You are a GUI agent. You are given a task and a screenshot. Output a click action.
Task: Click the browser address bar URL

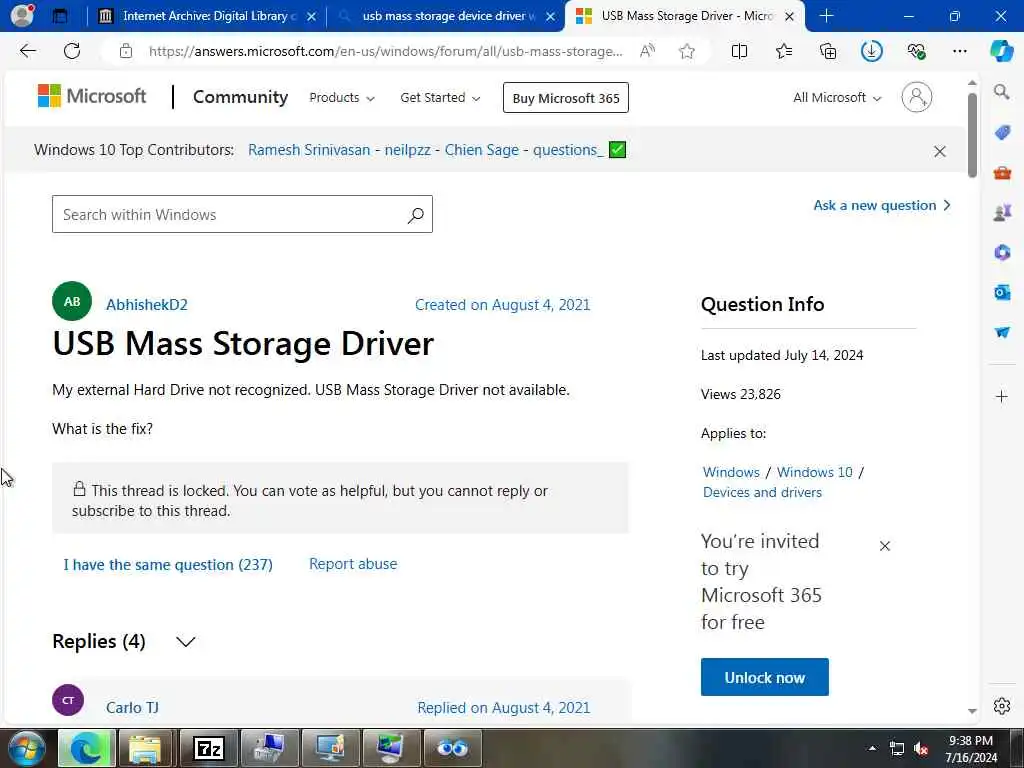tap(385, 51)
